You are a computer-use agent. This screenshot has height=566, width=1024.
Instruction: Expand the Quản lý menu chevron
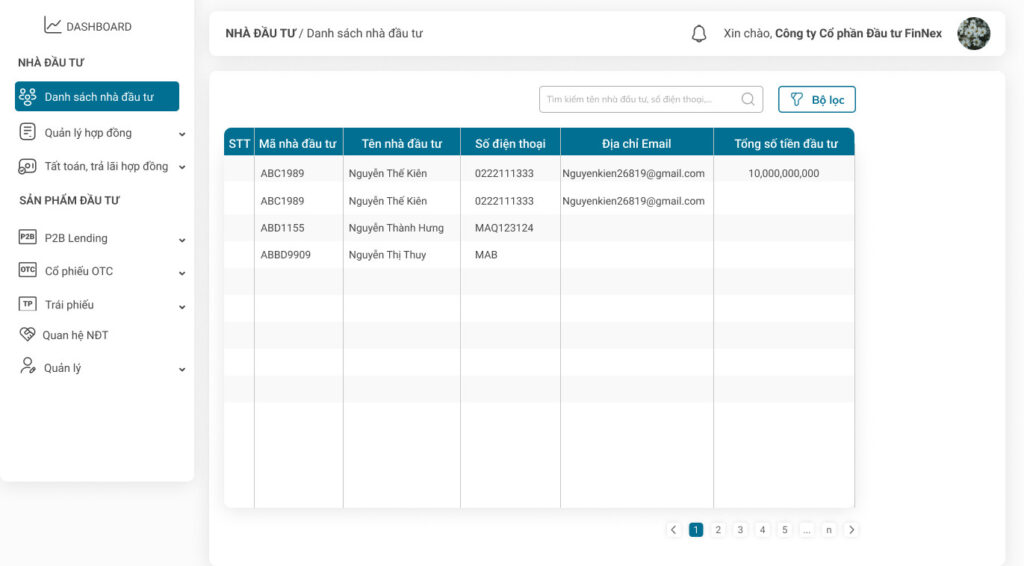(182, 369)
